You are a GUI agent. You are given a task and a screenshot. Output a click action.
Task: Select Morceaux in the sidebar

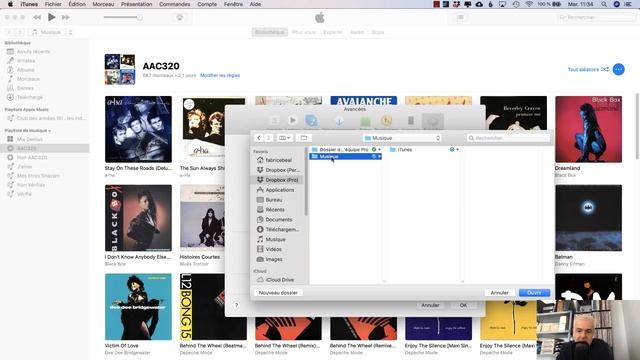(x=28, y=79)
